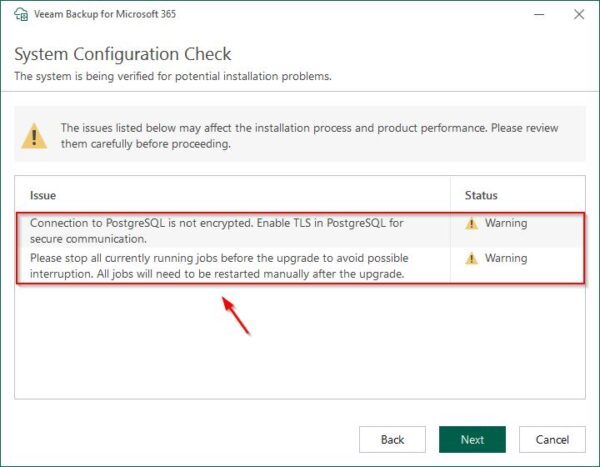600x467 pixels.
Task: Click the large yellow warning triangle in banner
Action: 34,136
